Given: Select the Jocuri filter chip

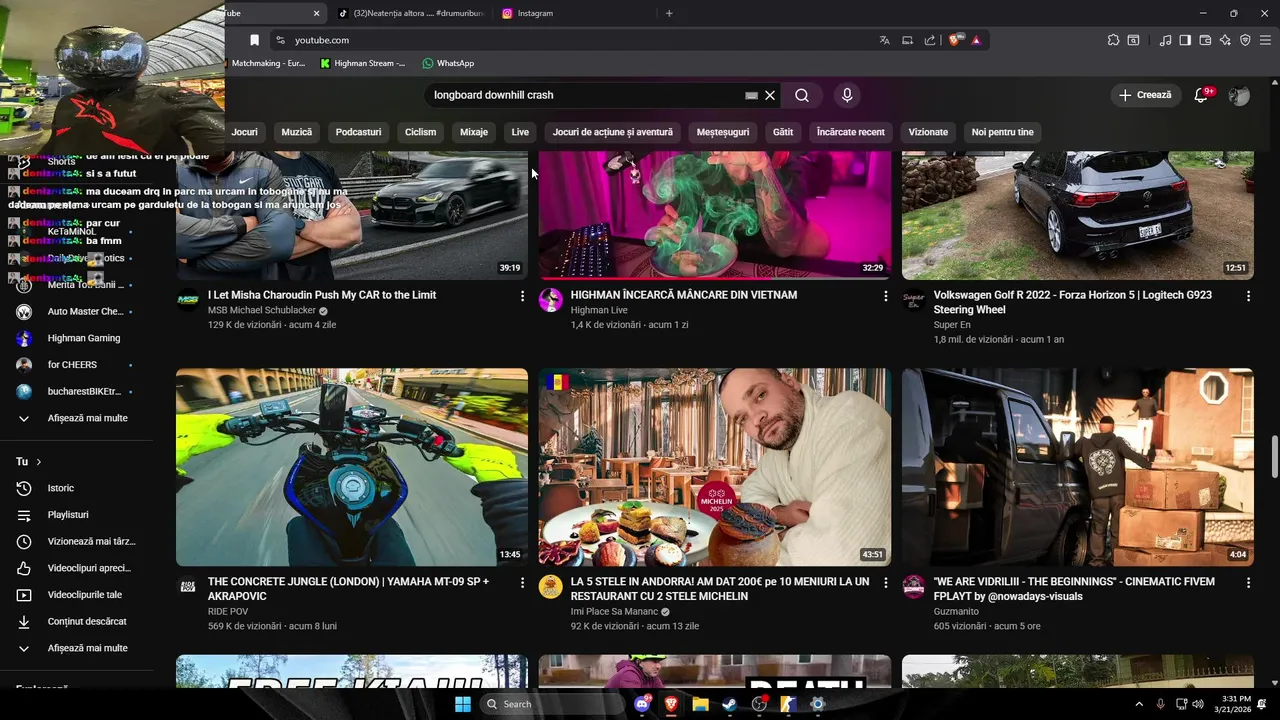Looking at the screenshot, I should (245, 132).
